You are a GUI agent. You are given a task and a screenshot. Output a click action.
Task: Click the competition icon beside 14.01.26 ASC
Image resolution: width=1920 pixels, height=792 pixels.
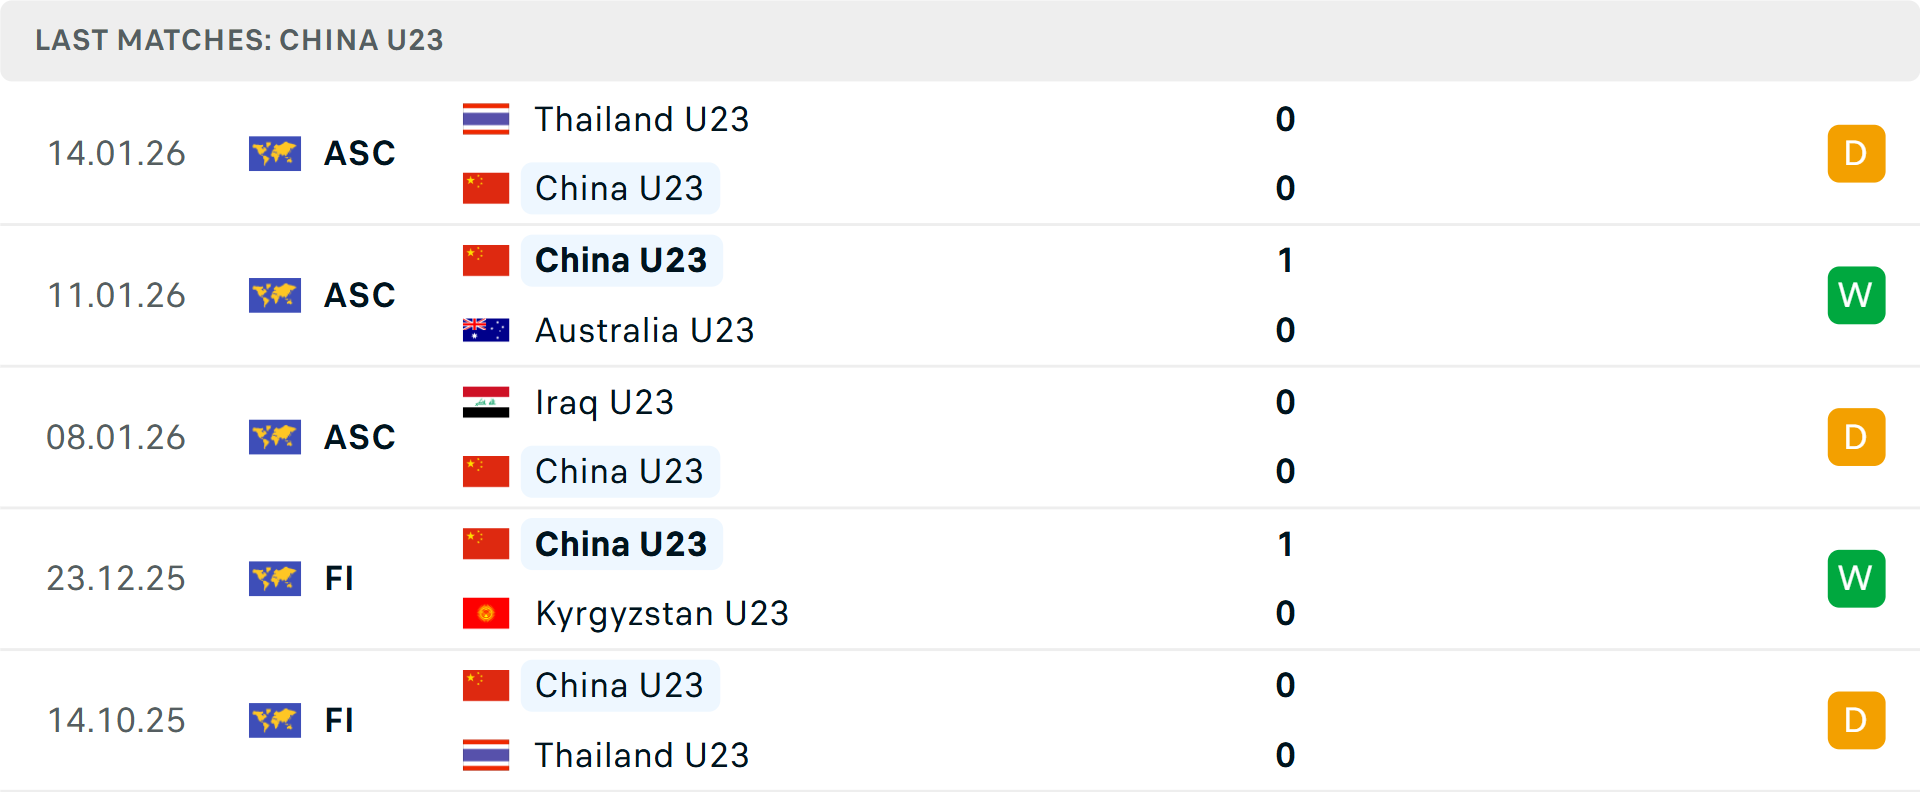pyautogui.click(x=275, y=153)
